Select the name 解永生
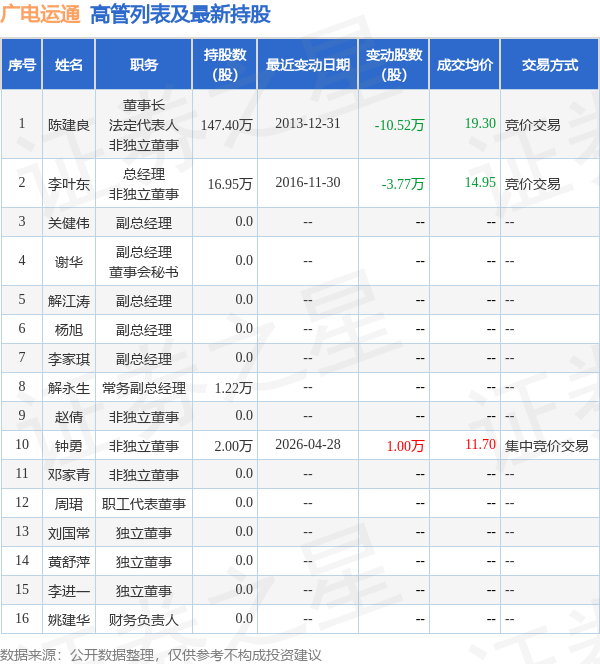 [69, 387]
